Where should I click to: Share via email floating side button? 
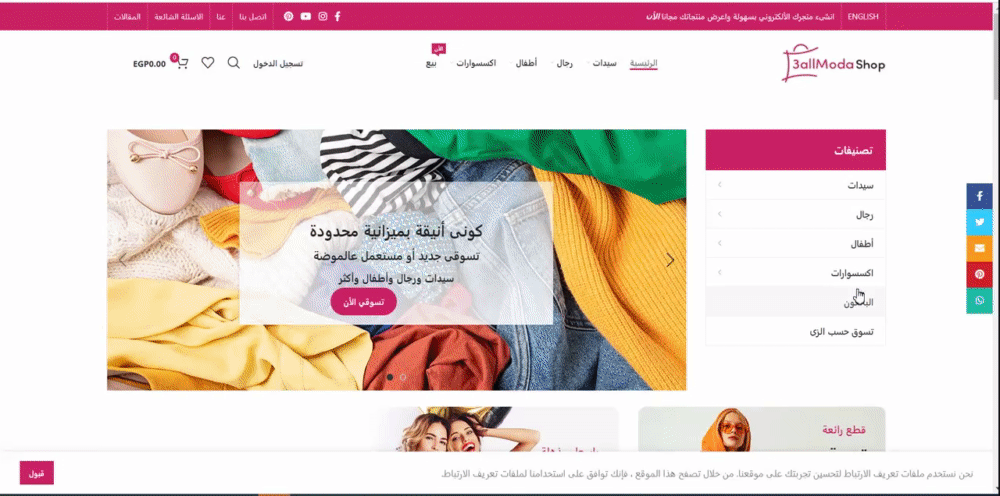(979, 249)
